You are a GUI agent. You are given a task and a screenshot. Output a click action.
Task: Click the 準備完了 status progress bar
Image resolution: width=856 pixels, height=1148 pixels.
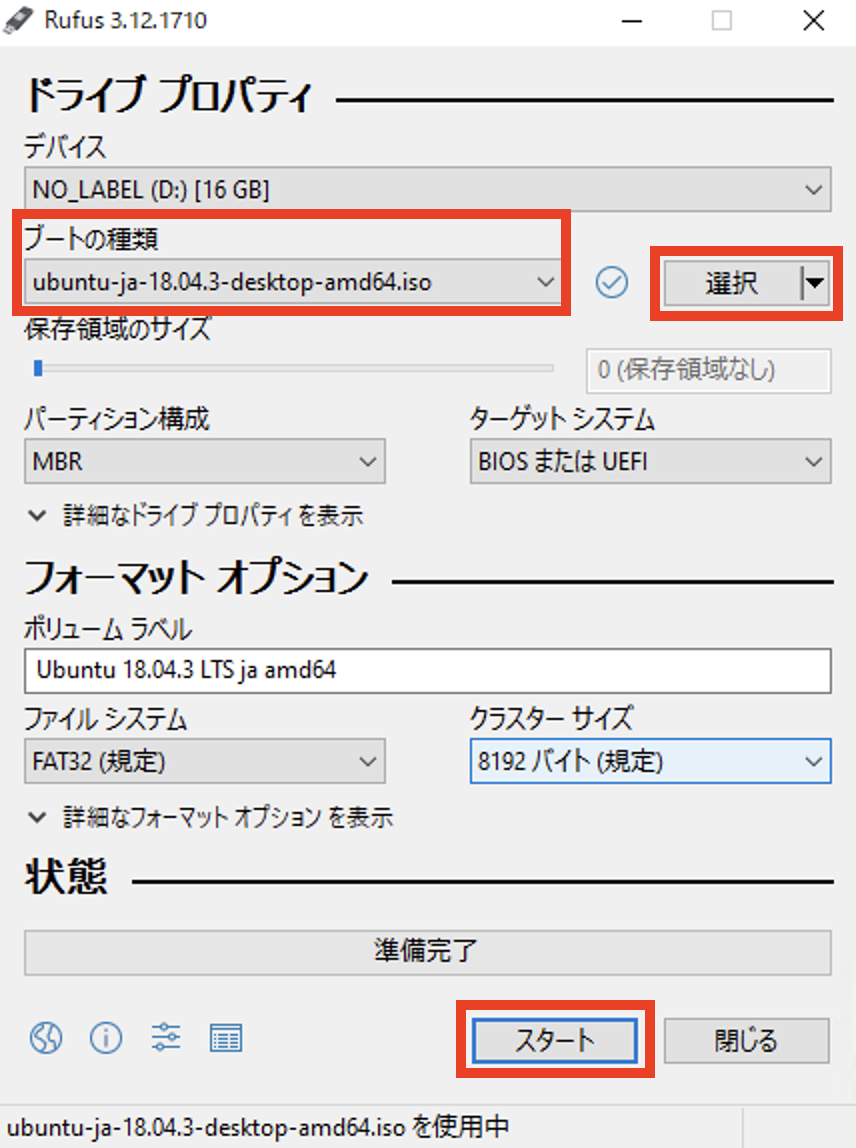click(x=428, y=952)
